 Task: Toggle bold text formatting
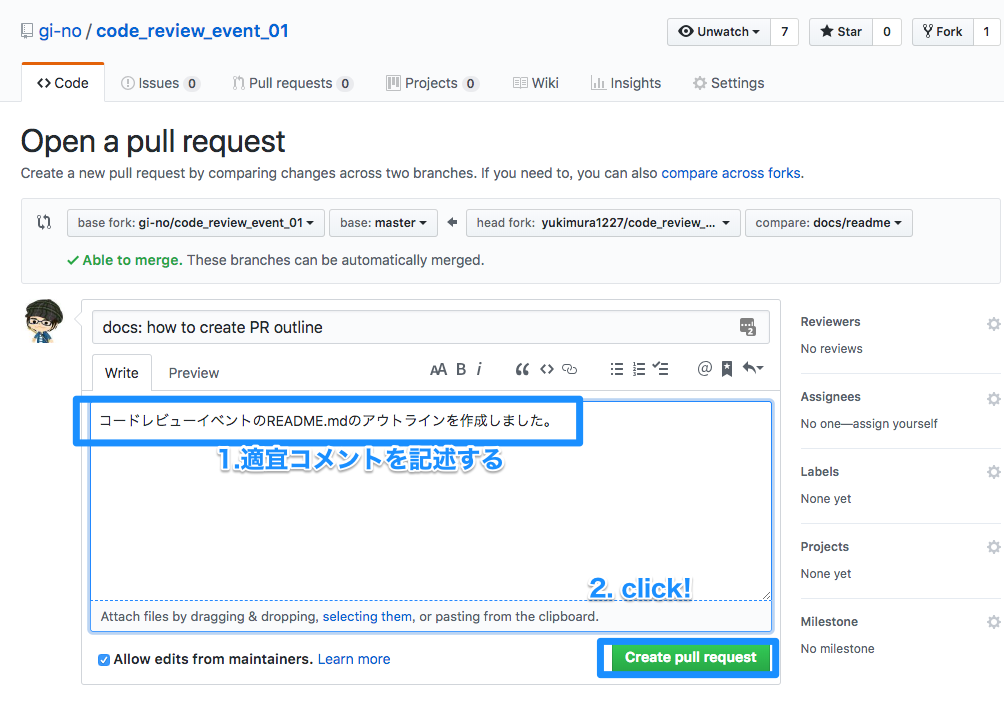(460, 369)
